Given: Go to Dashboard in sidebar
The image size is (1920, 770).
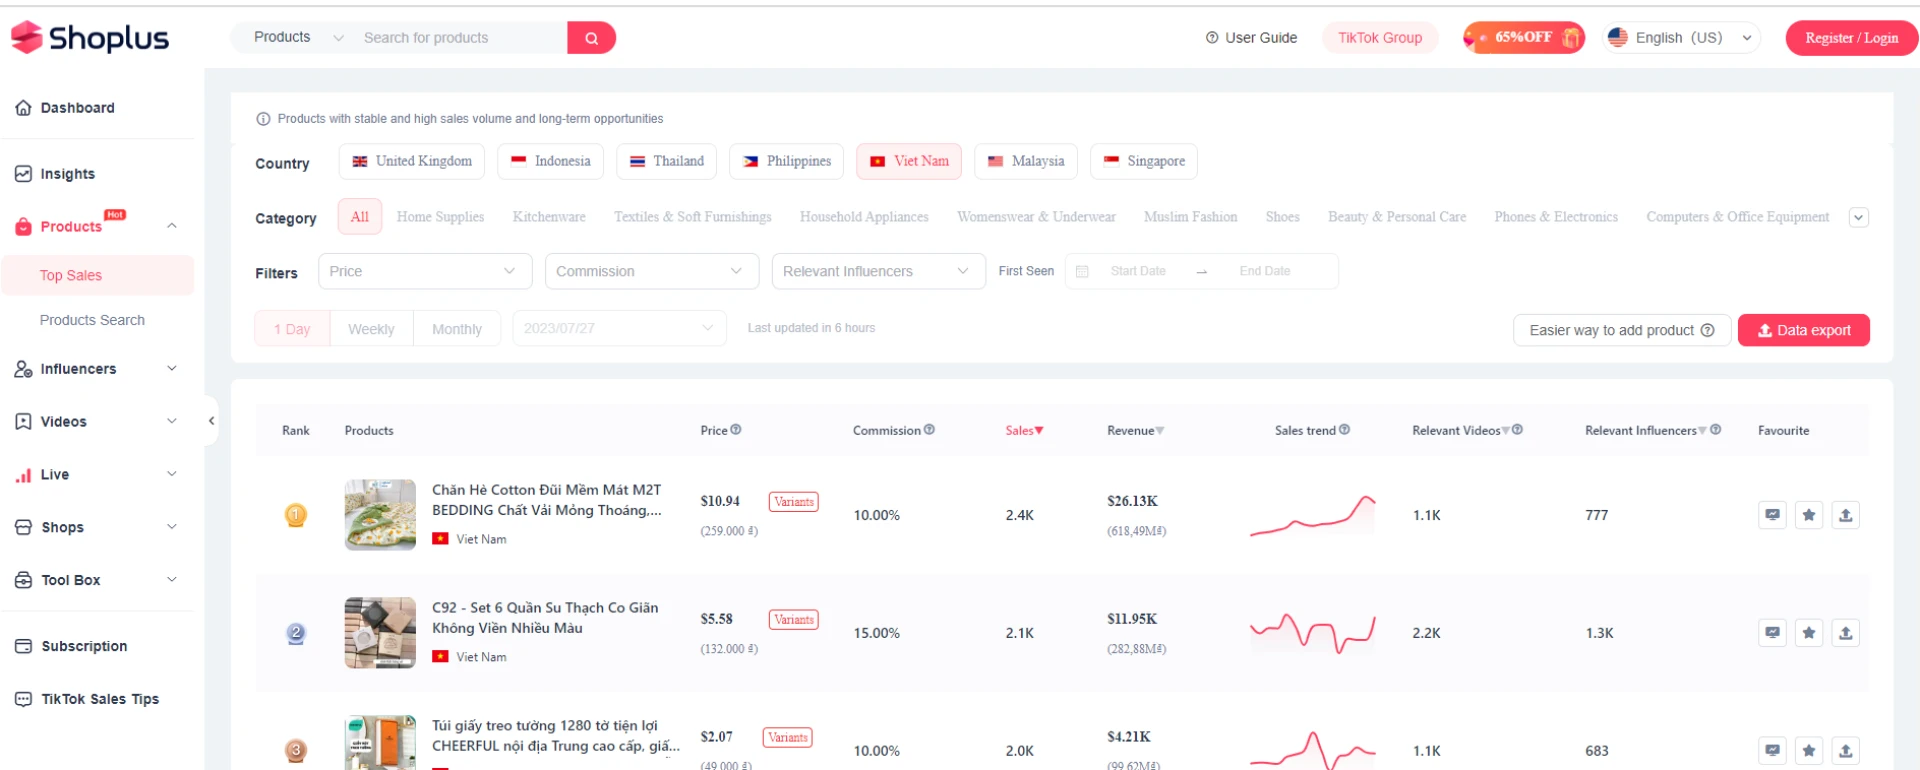Looking at the screenshot, I should (x=77, y=108).
